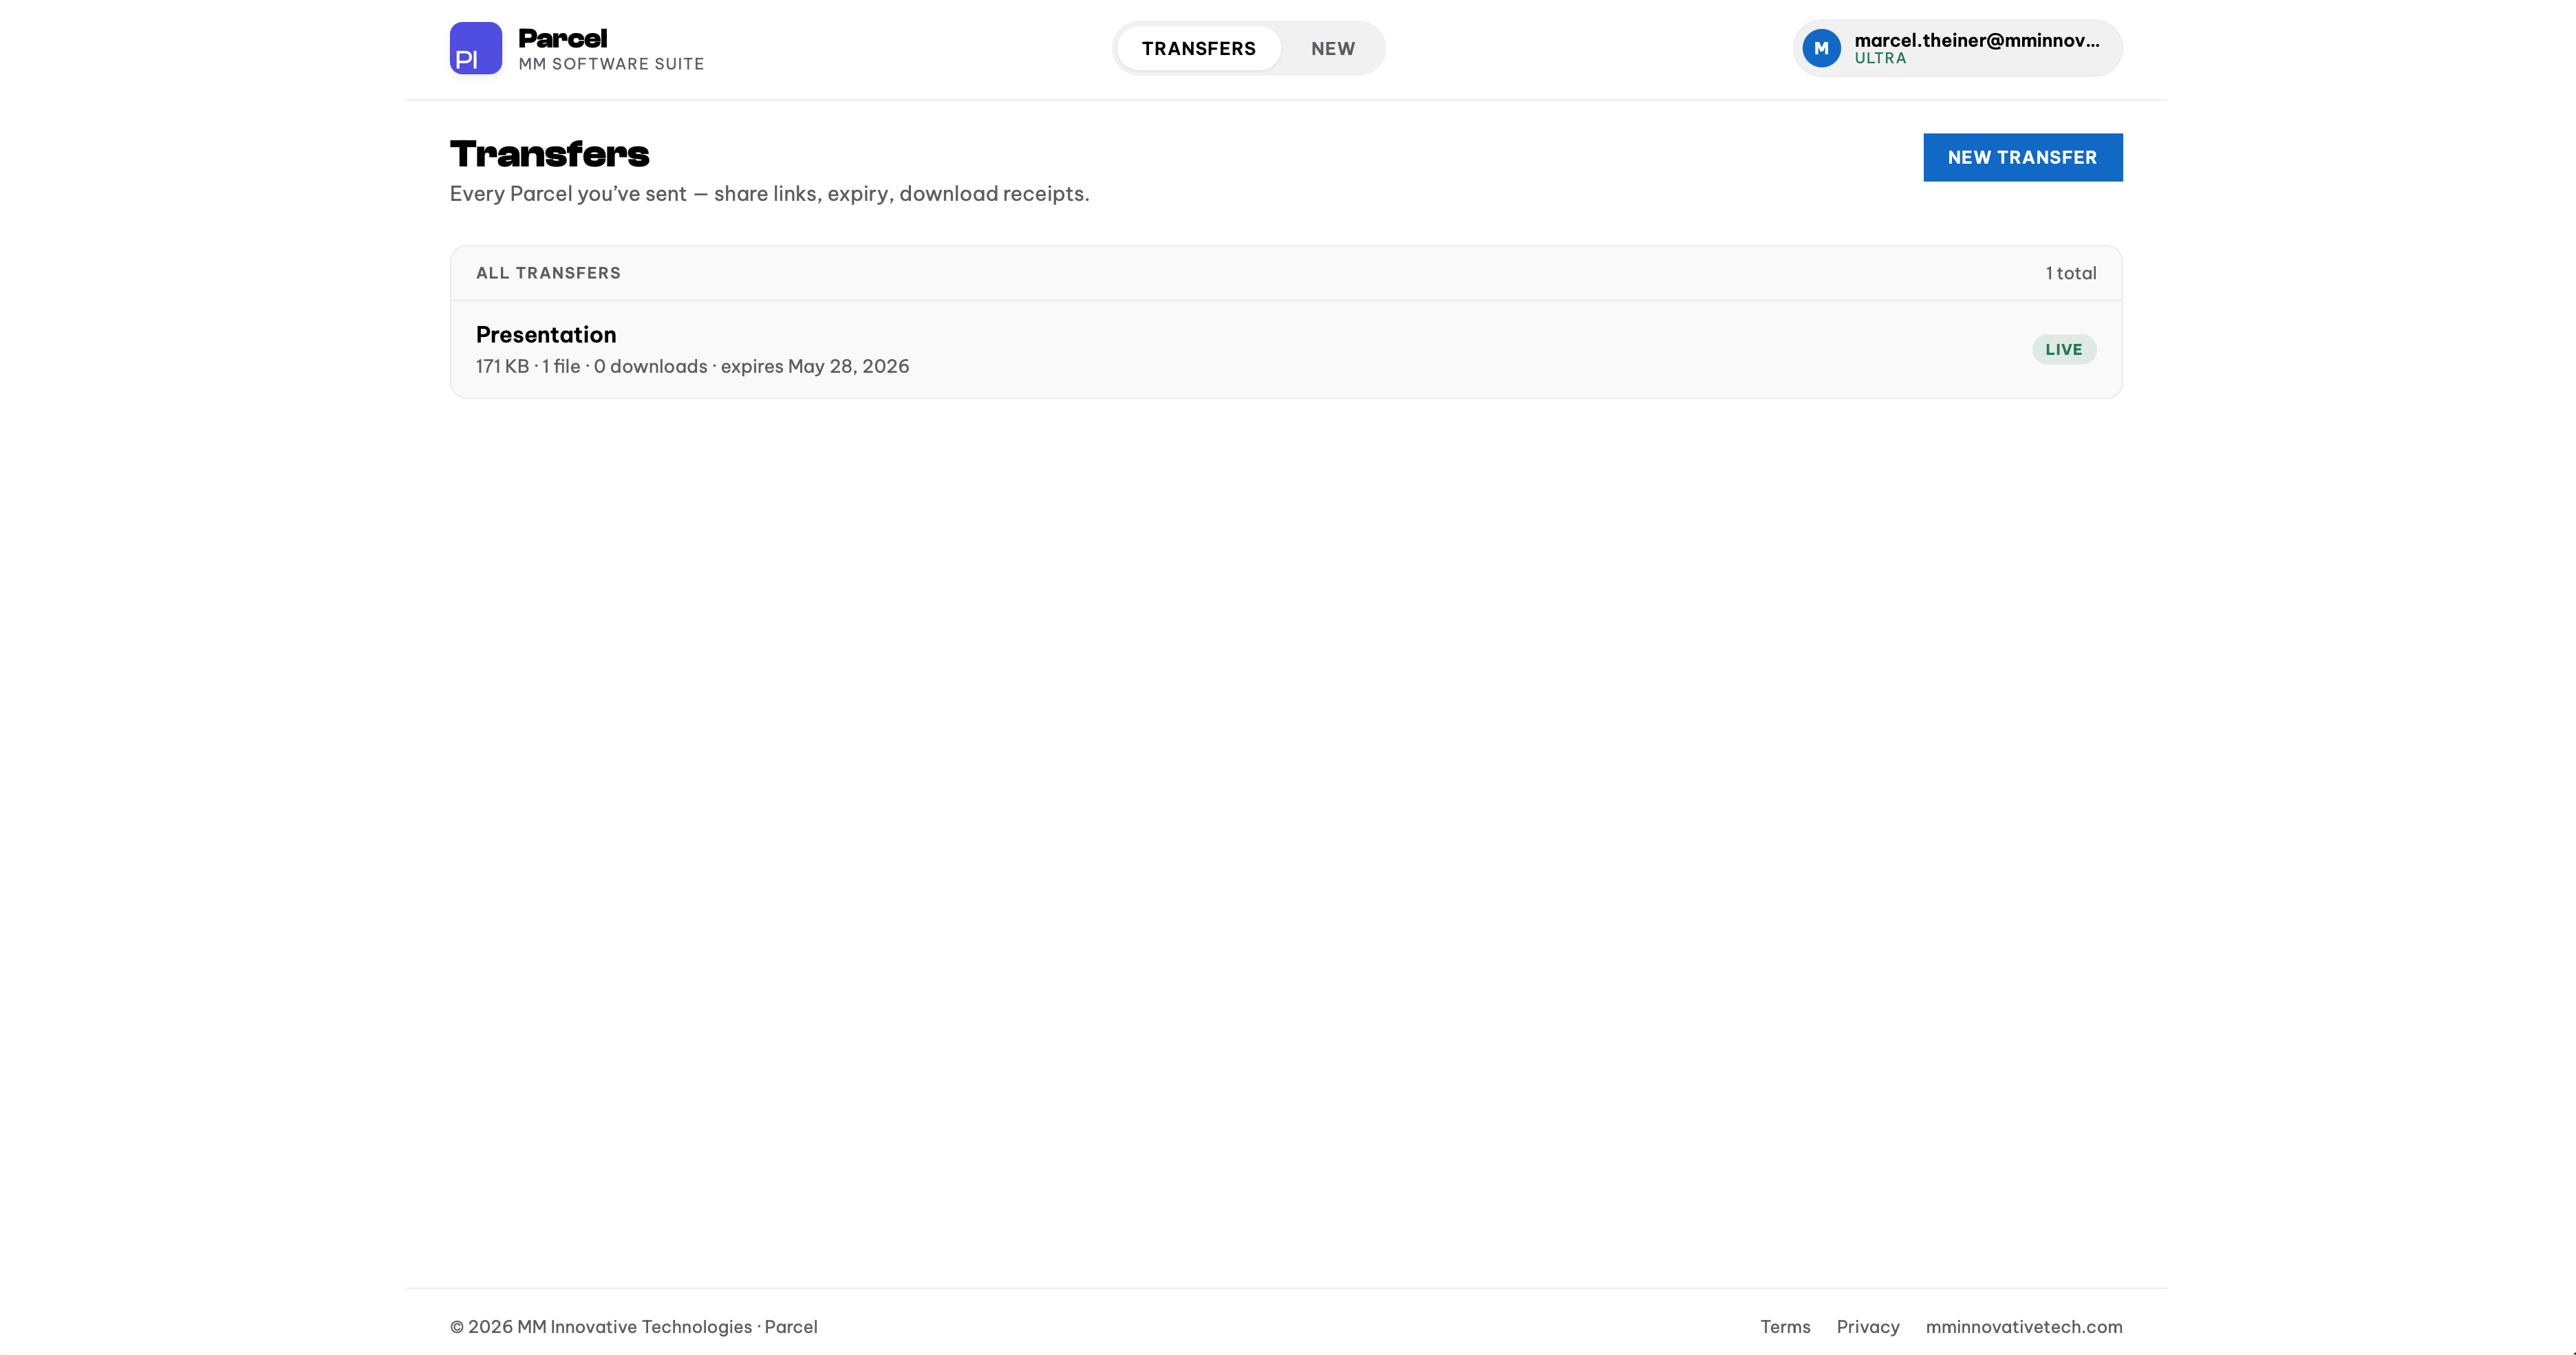Screen dimensions: 2576x1355
Task: Click the '1 total' count label
Action: [2070, 273]
